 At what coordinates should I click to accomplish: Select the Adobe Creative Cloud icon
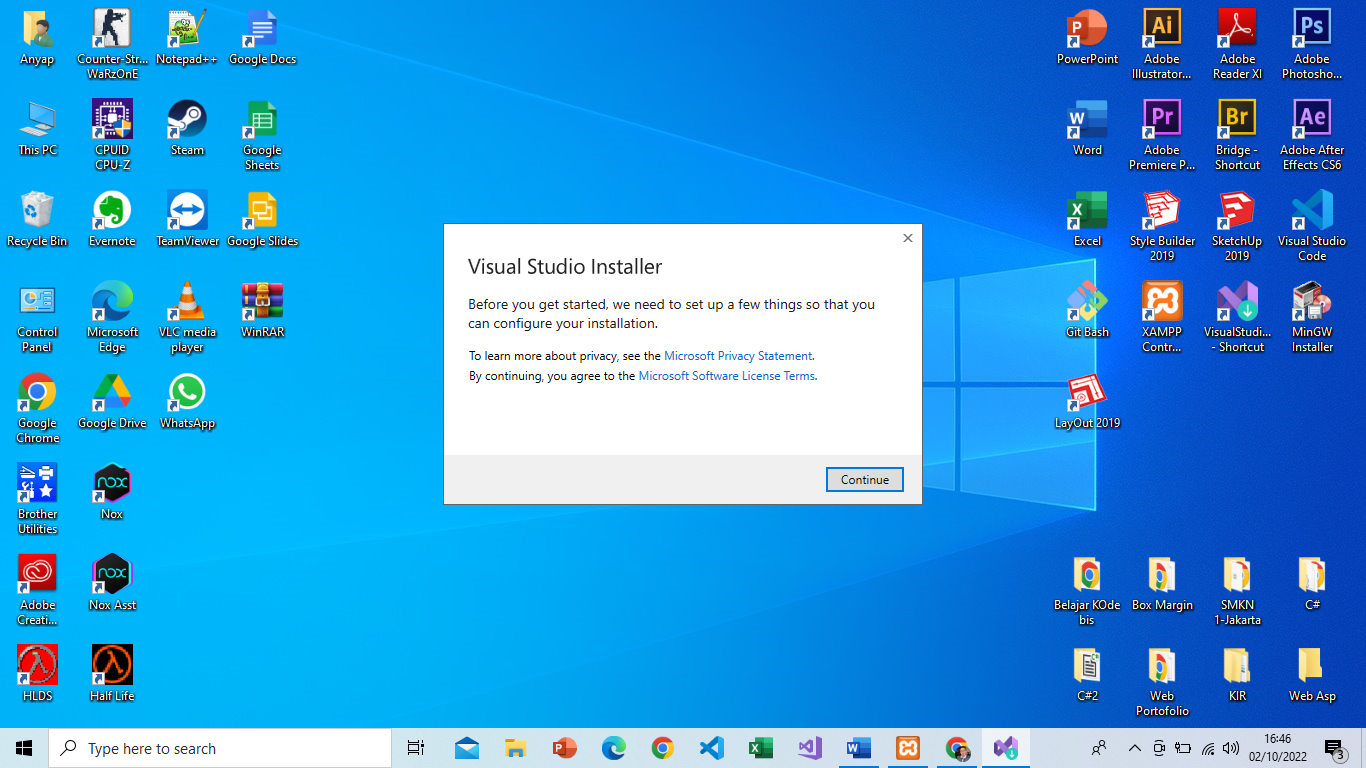click(37, 591)
